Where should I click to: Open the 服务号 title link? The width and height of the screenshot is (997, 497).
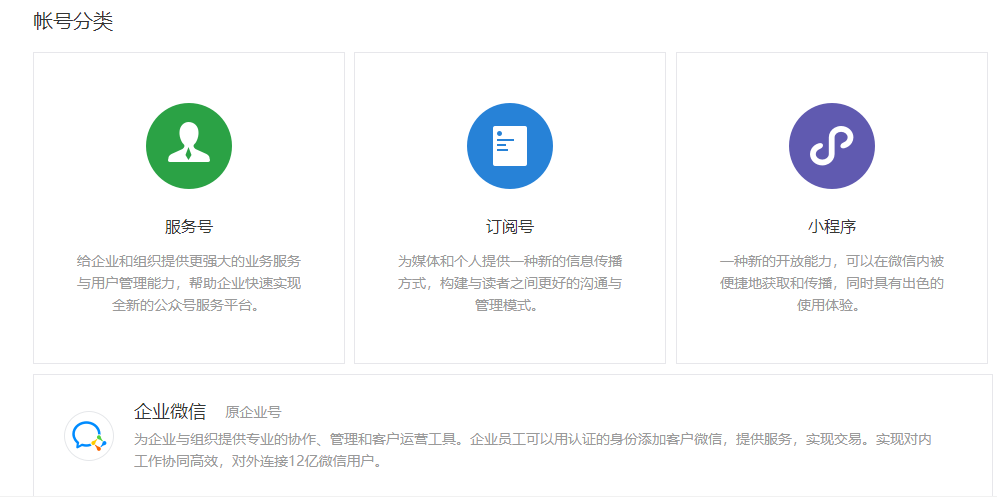189,227
